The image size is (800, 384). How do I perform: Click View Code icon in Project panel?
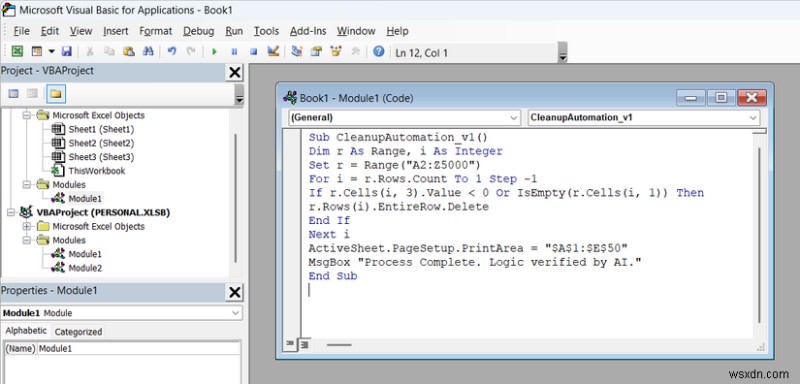pos(14,94)
